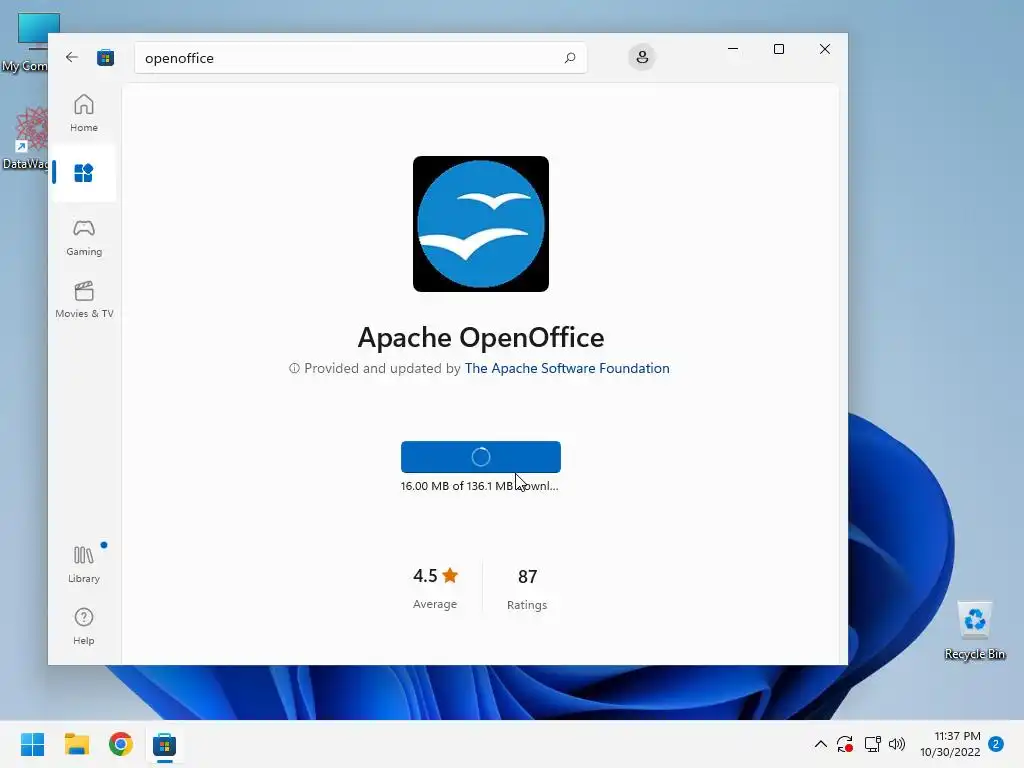This screenshot has width=1024, height=768.
Task: Click the provider info circle icon
Action: [295, 368]
